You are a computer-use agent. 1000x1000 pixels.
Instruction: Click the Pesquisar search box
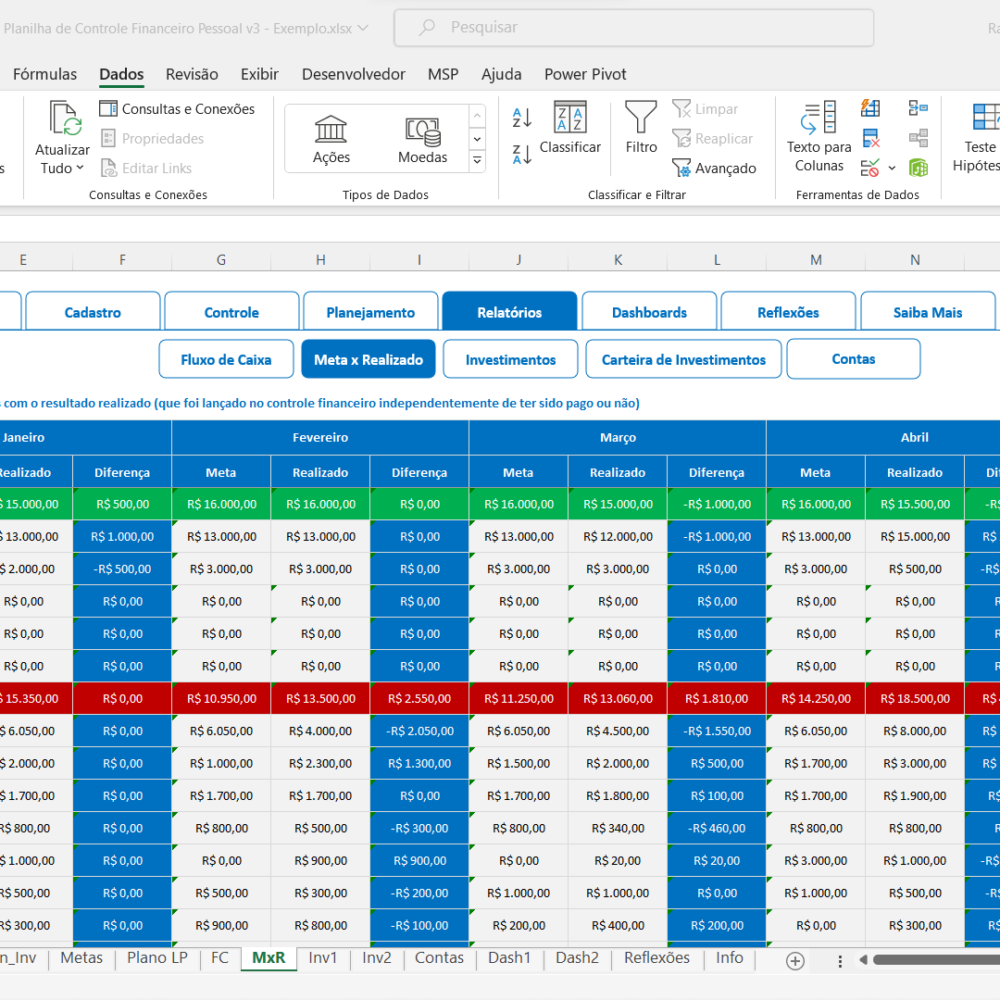point(634,27)
